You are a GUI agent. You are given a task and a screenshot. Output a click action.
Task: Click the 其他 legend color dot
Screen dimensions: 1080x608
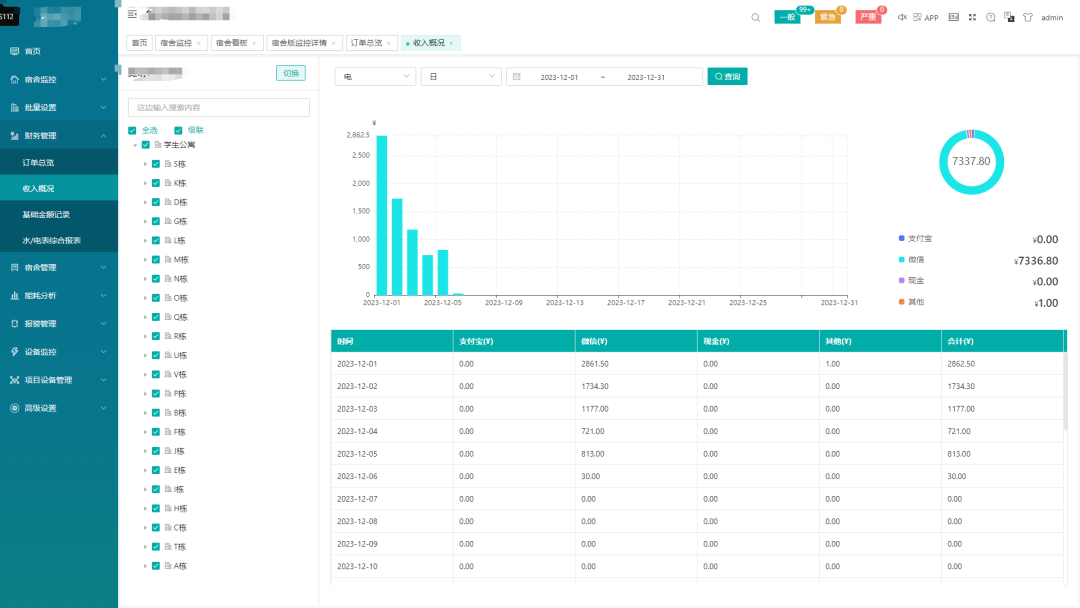(902, 302)
